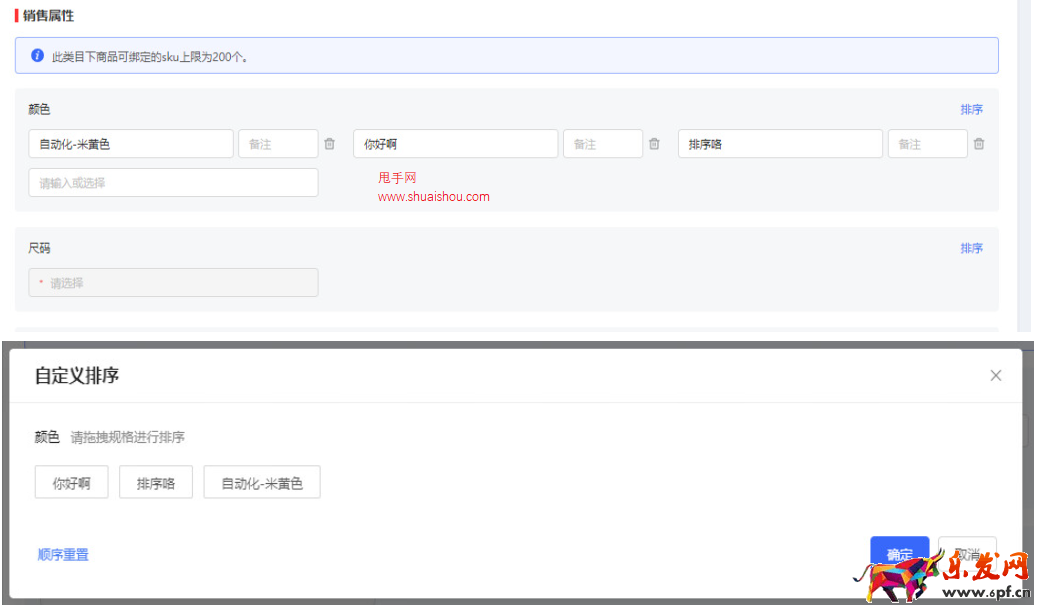Click trash icon next to 你好啊

654,144
